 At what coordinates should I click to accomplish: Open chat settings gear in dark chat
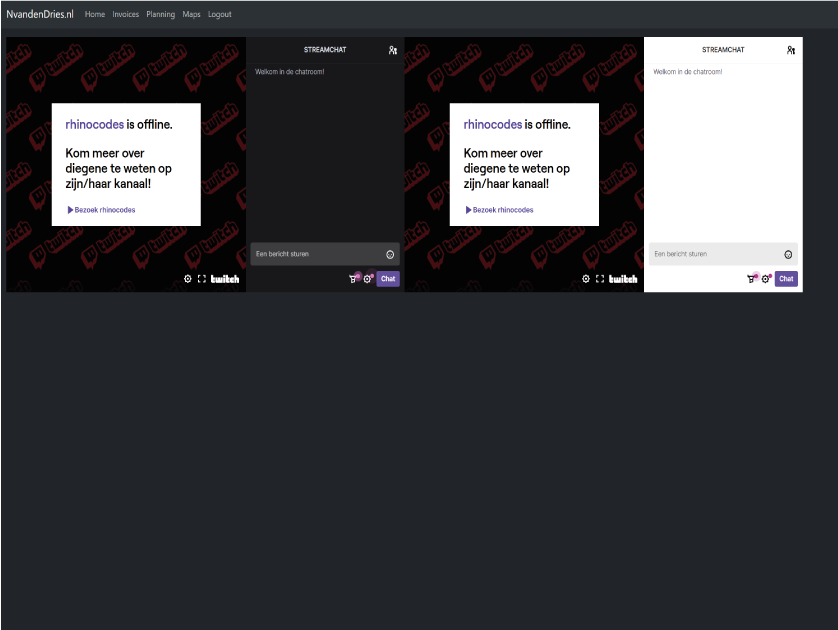coord(367,278)
